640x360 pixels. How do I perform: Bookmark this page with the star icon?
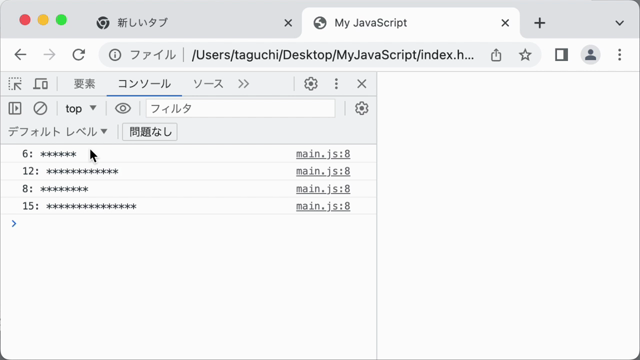coord(525,55)
